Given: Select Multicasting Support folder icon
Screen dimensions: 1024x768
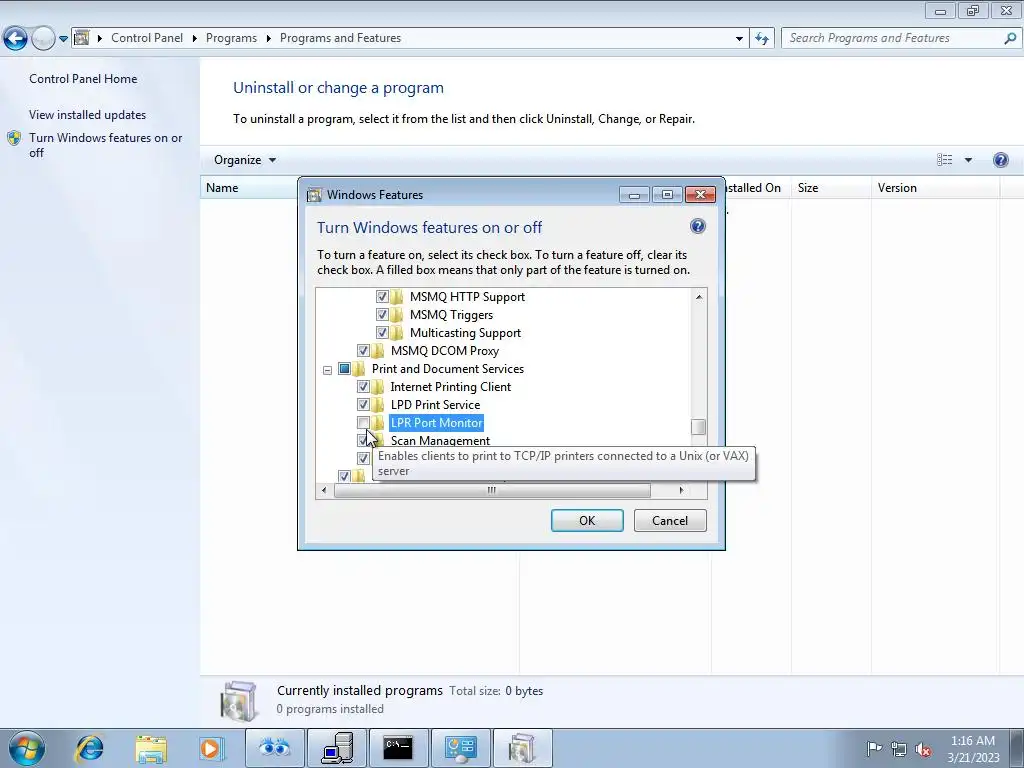Looking at the screenshot, I should [397, 332].
